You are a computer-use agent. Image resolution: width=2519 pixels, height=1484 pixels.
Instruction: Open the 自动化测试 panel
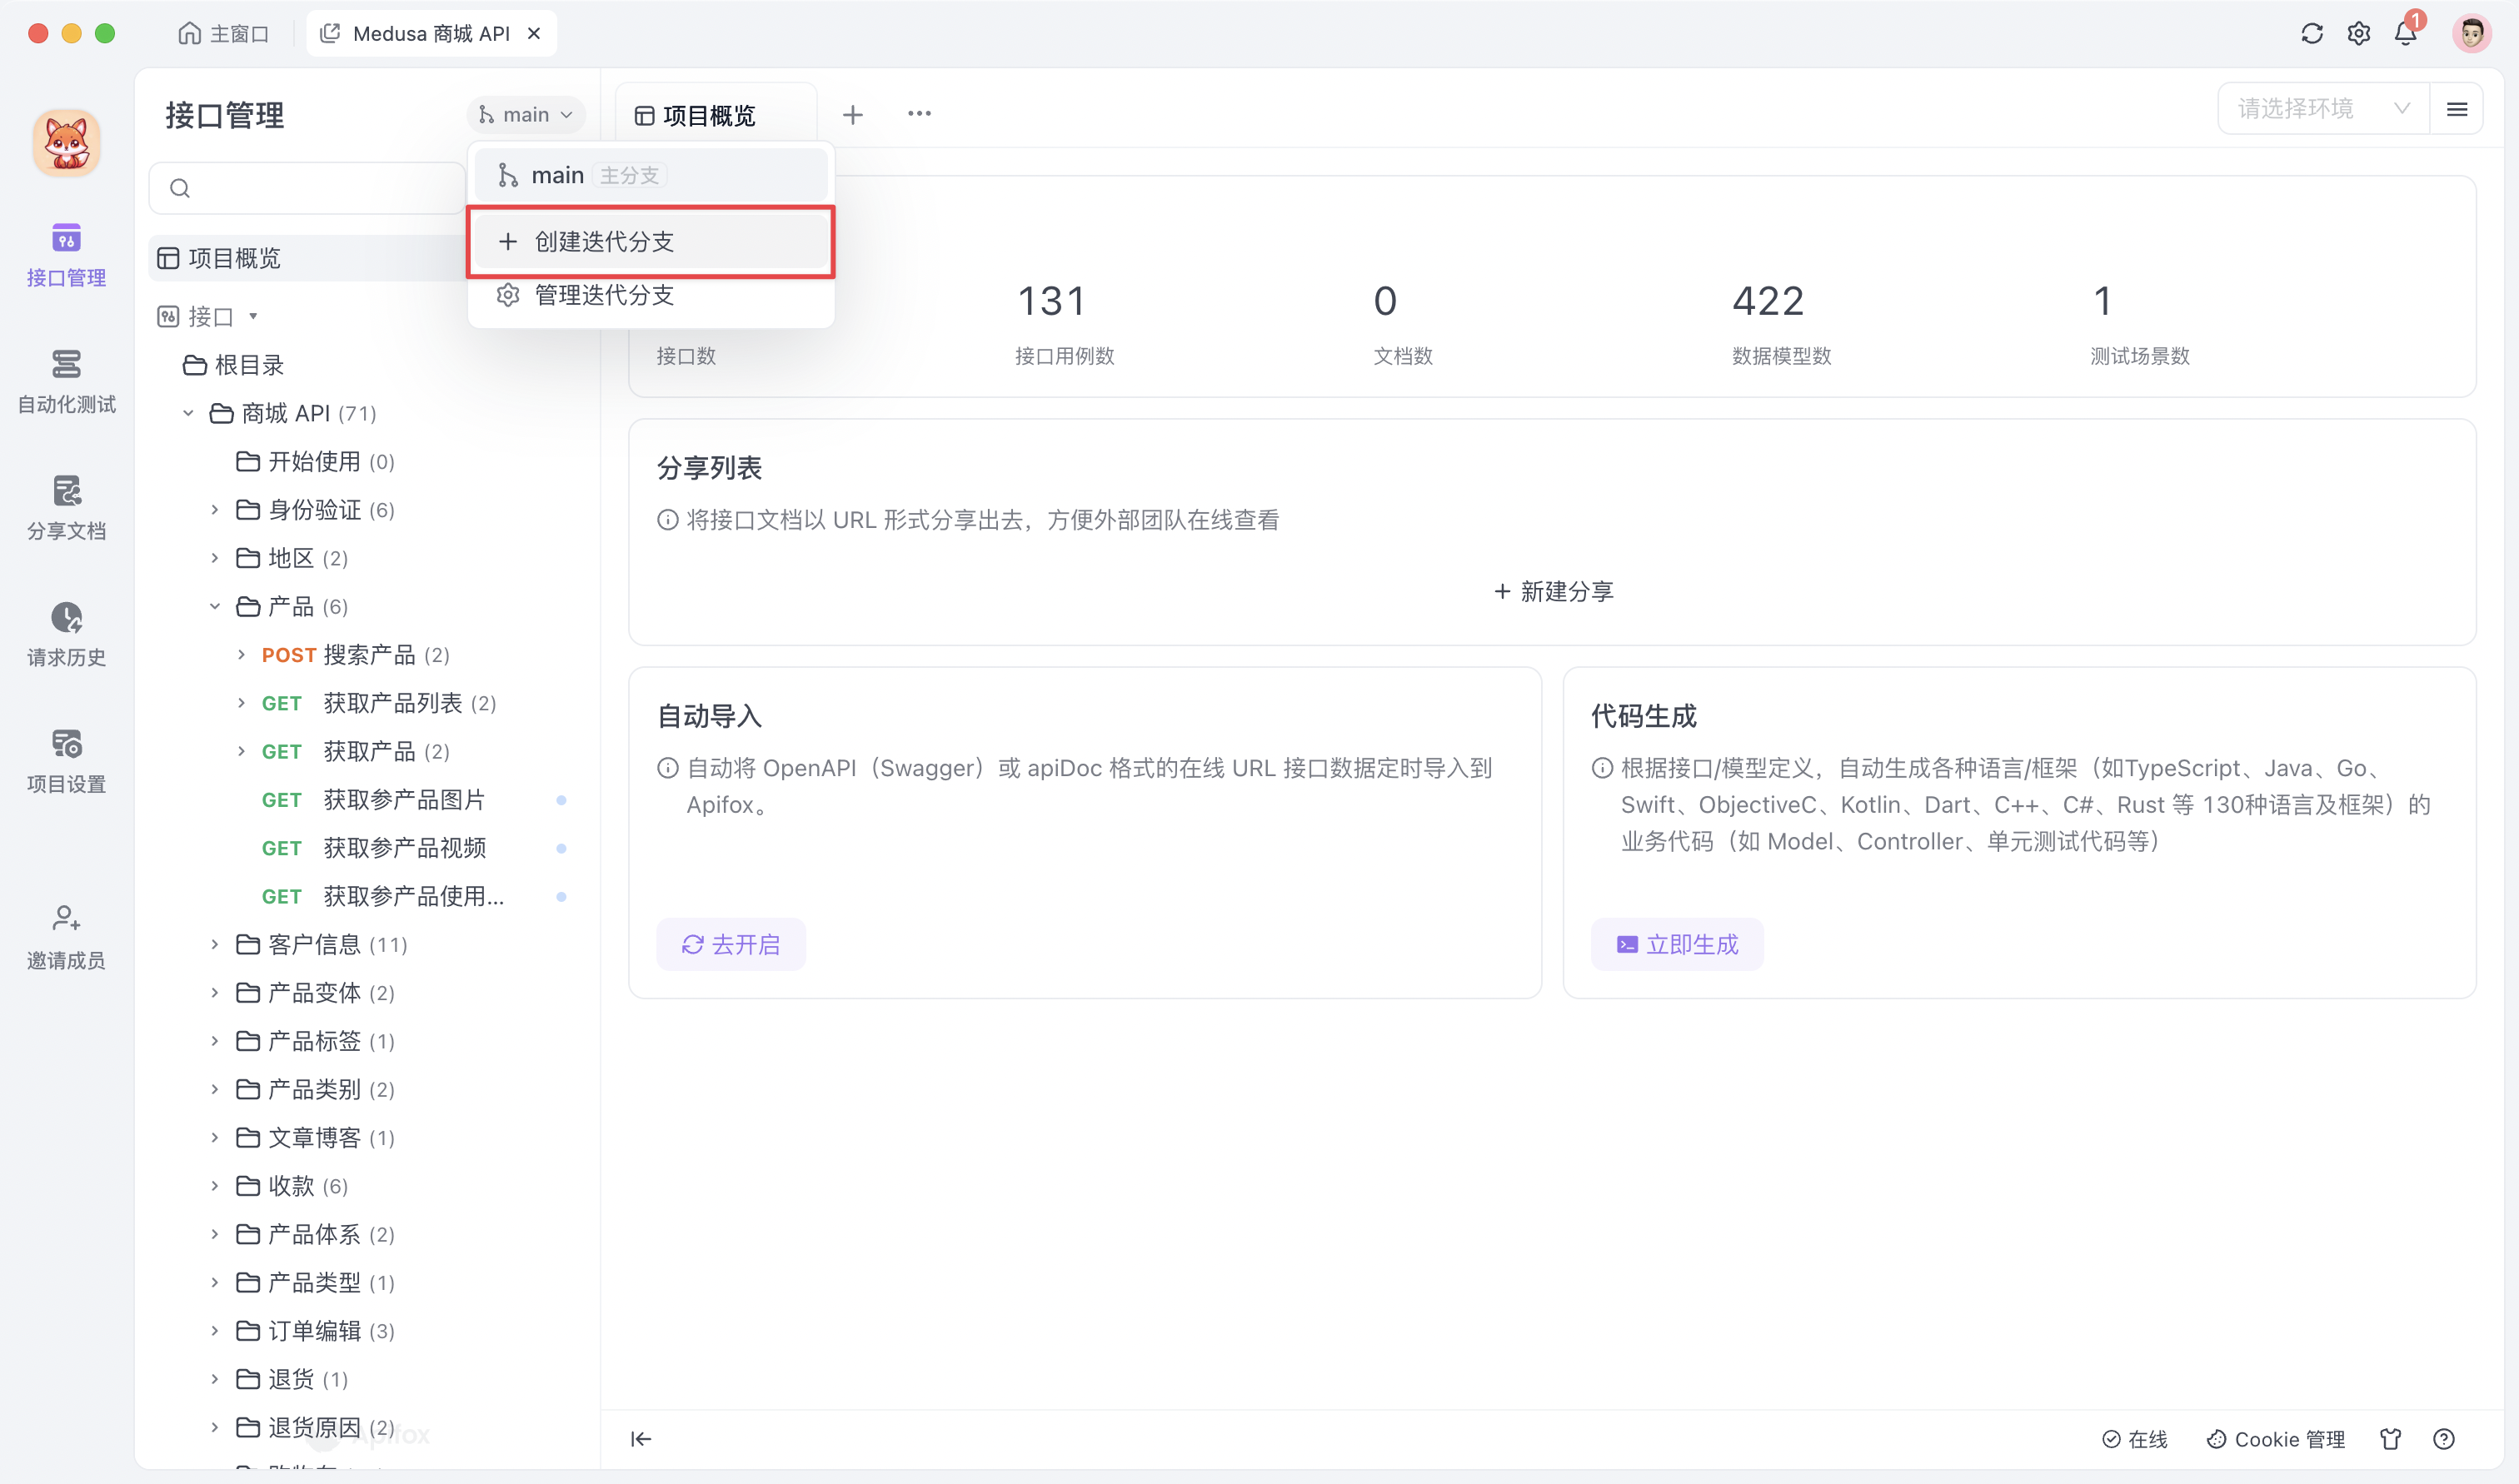(x=65, y=380)
